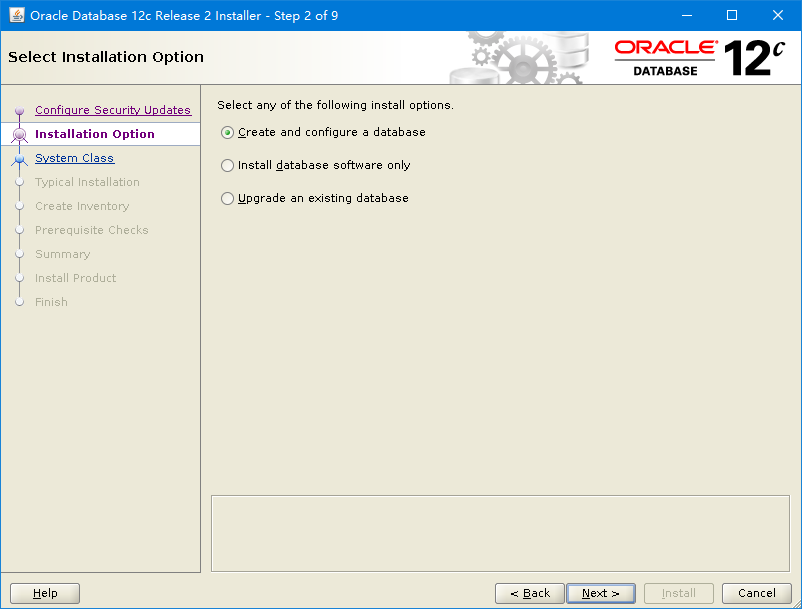Click the Typical Installation step label
Image resolution: width=802 pixels, height=609 pixels.
[87, 182]
